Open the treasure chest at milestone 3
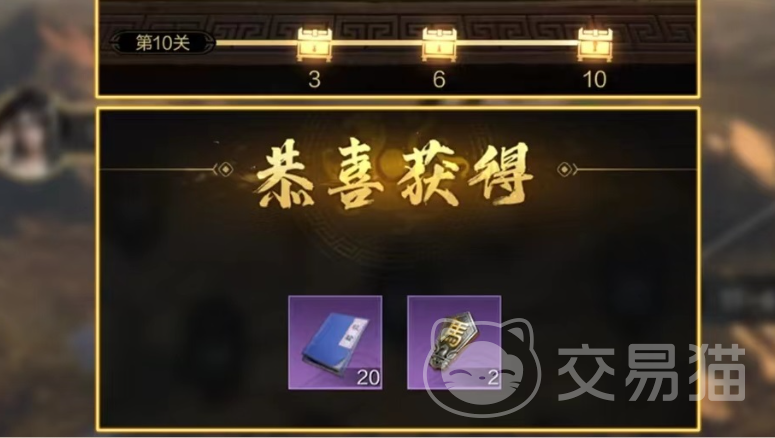 [314, 44]
